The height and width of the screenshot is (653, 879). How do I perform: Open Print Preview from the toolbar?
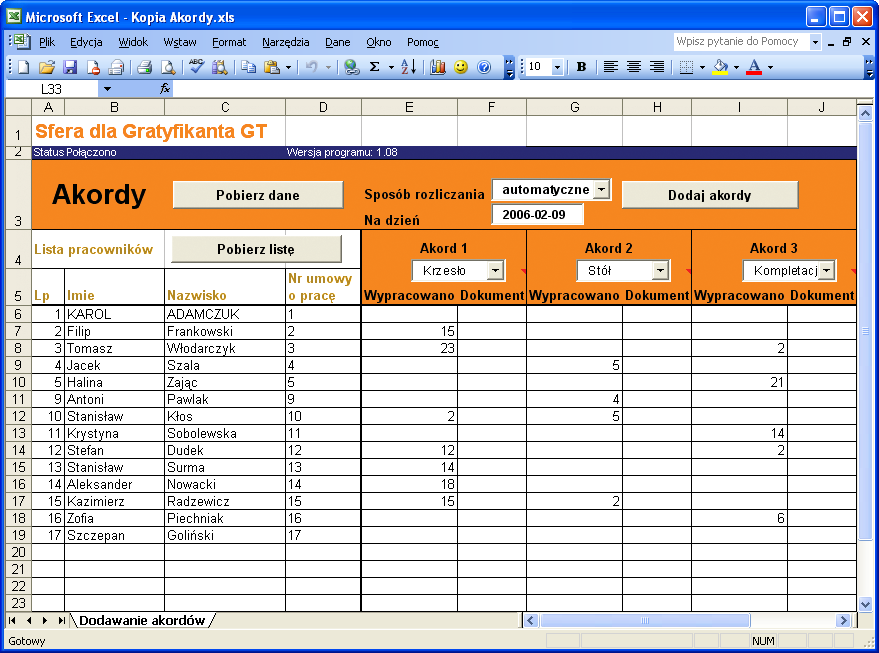[168, 67]
